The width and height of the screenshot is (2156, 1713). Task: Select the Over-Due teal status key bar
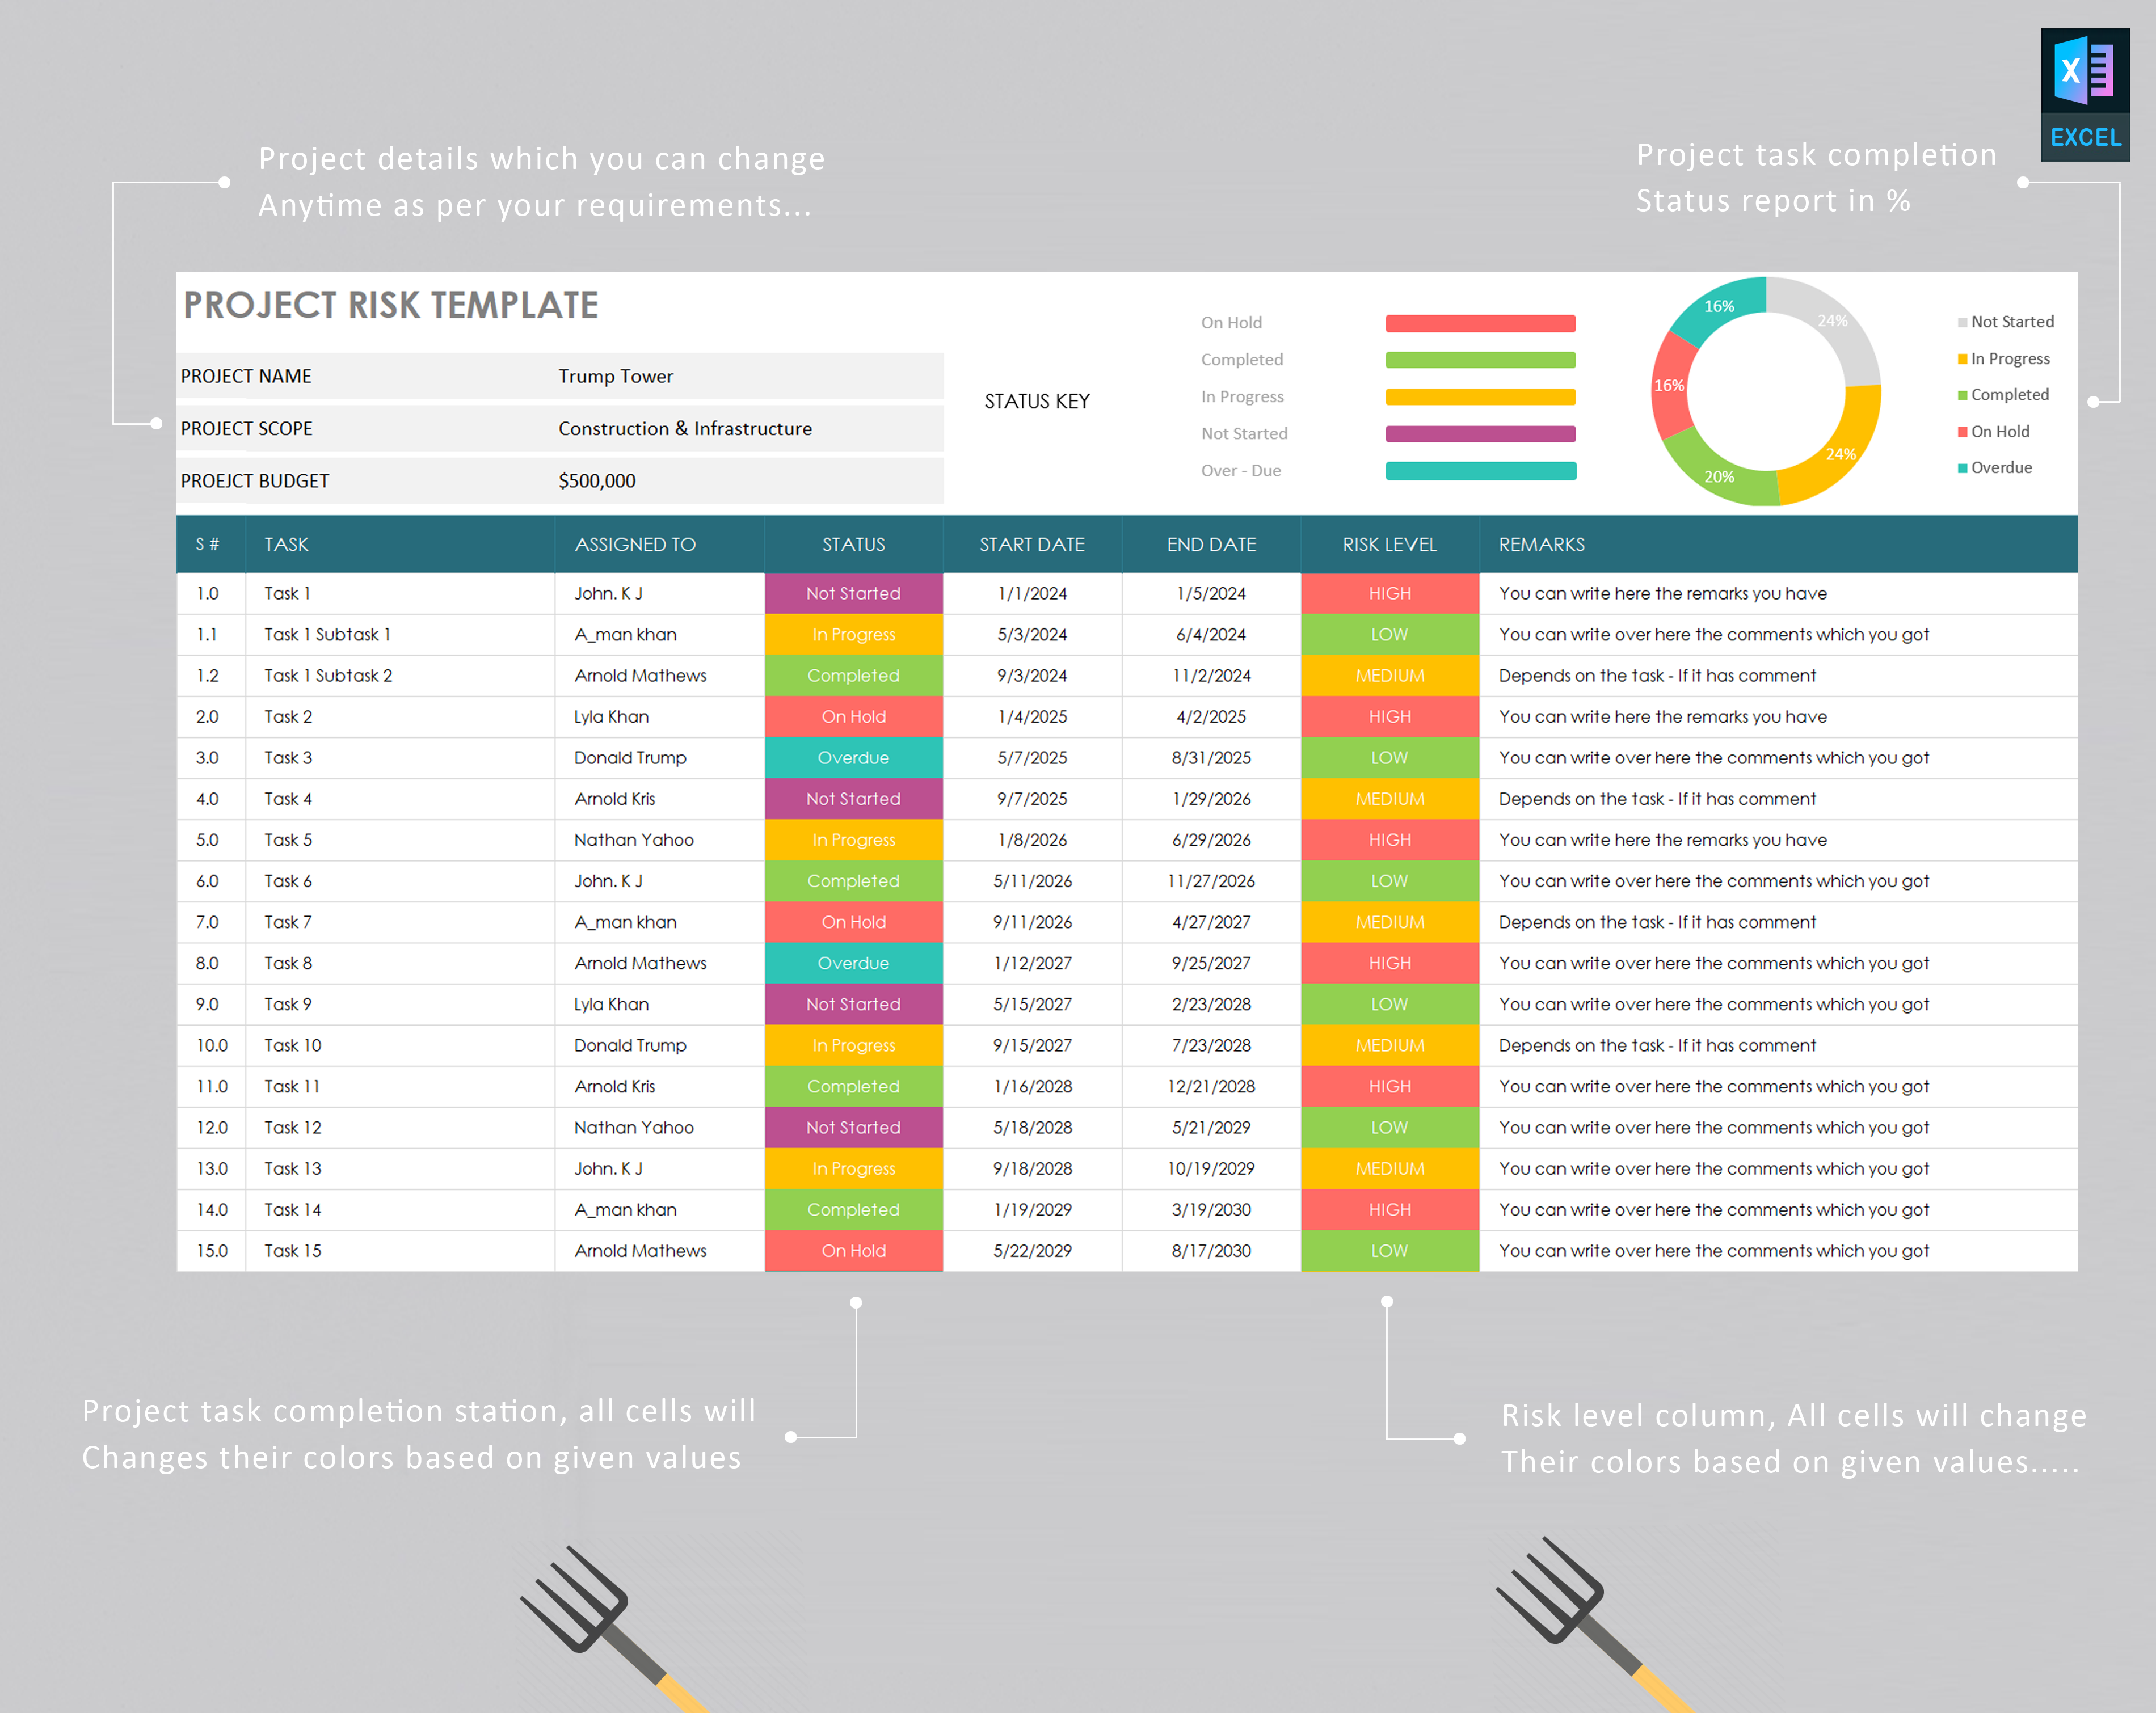(x=1480, y=470)
